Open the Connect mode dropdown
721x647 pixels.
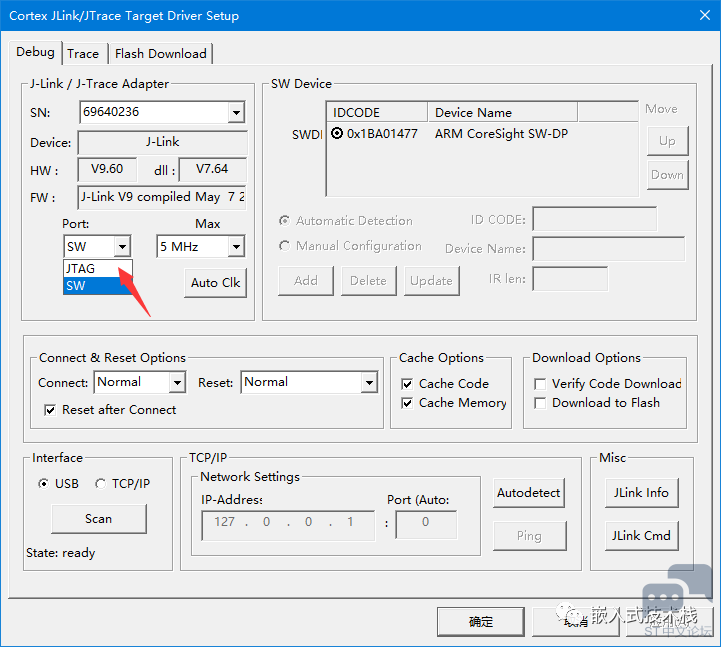click(x=177, y=382)
